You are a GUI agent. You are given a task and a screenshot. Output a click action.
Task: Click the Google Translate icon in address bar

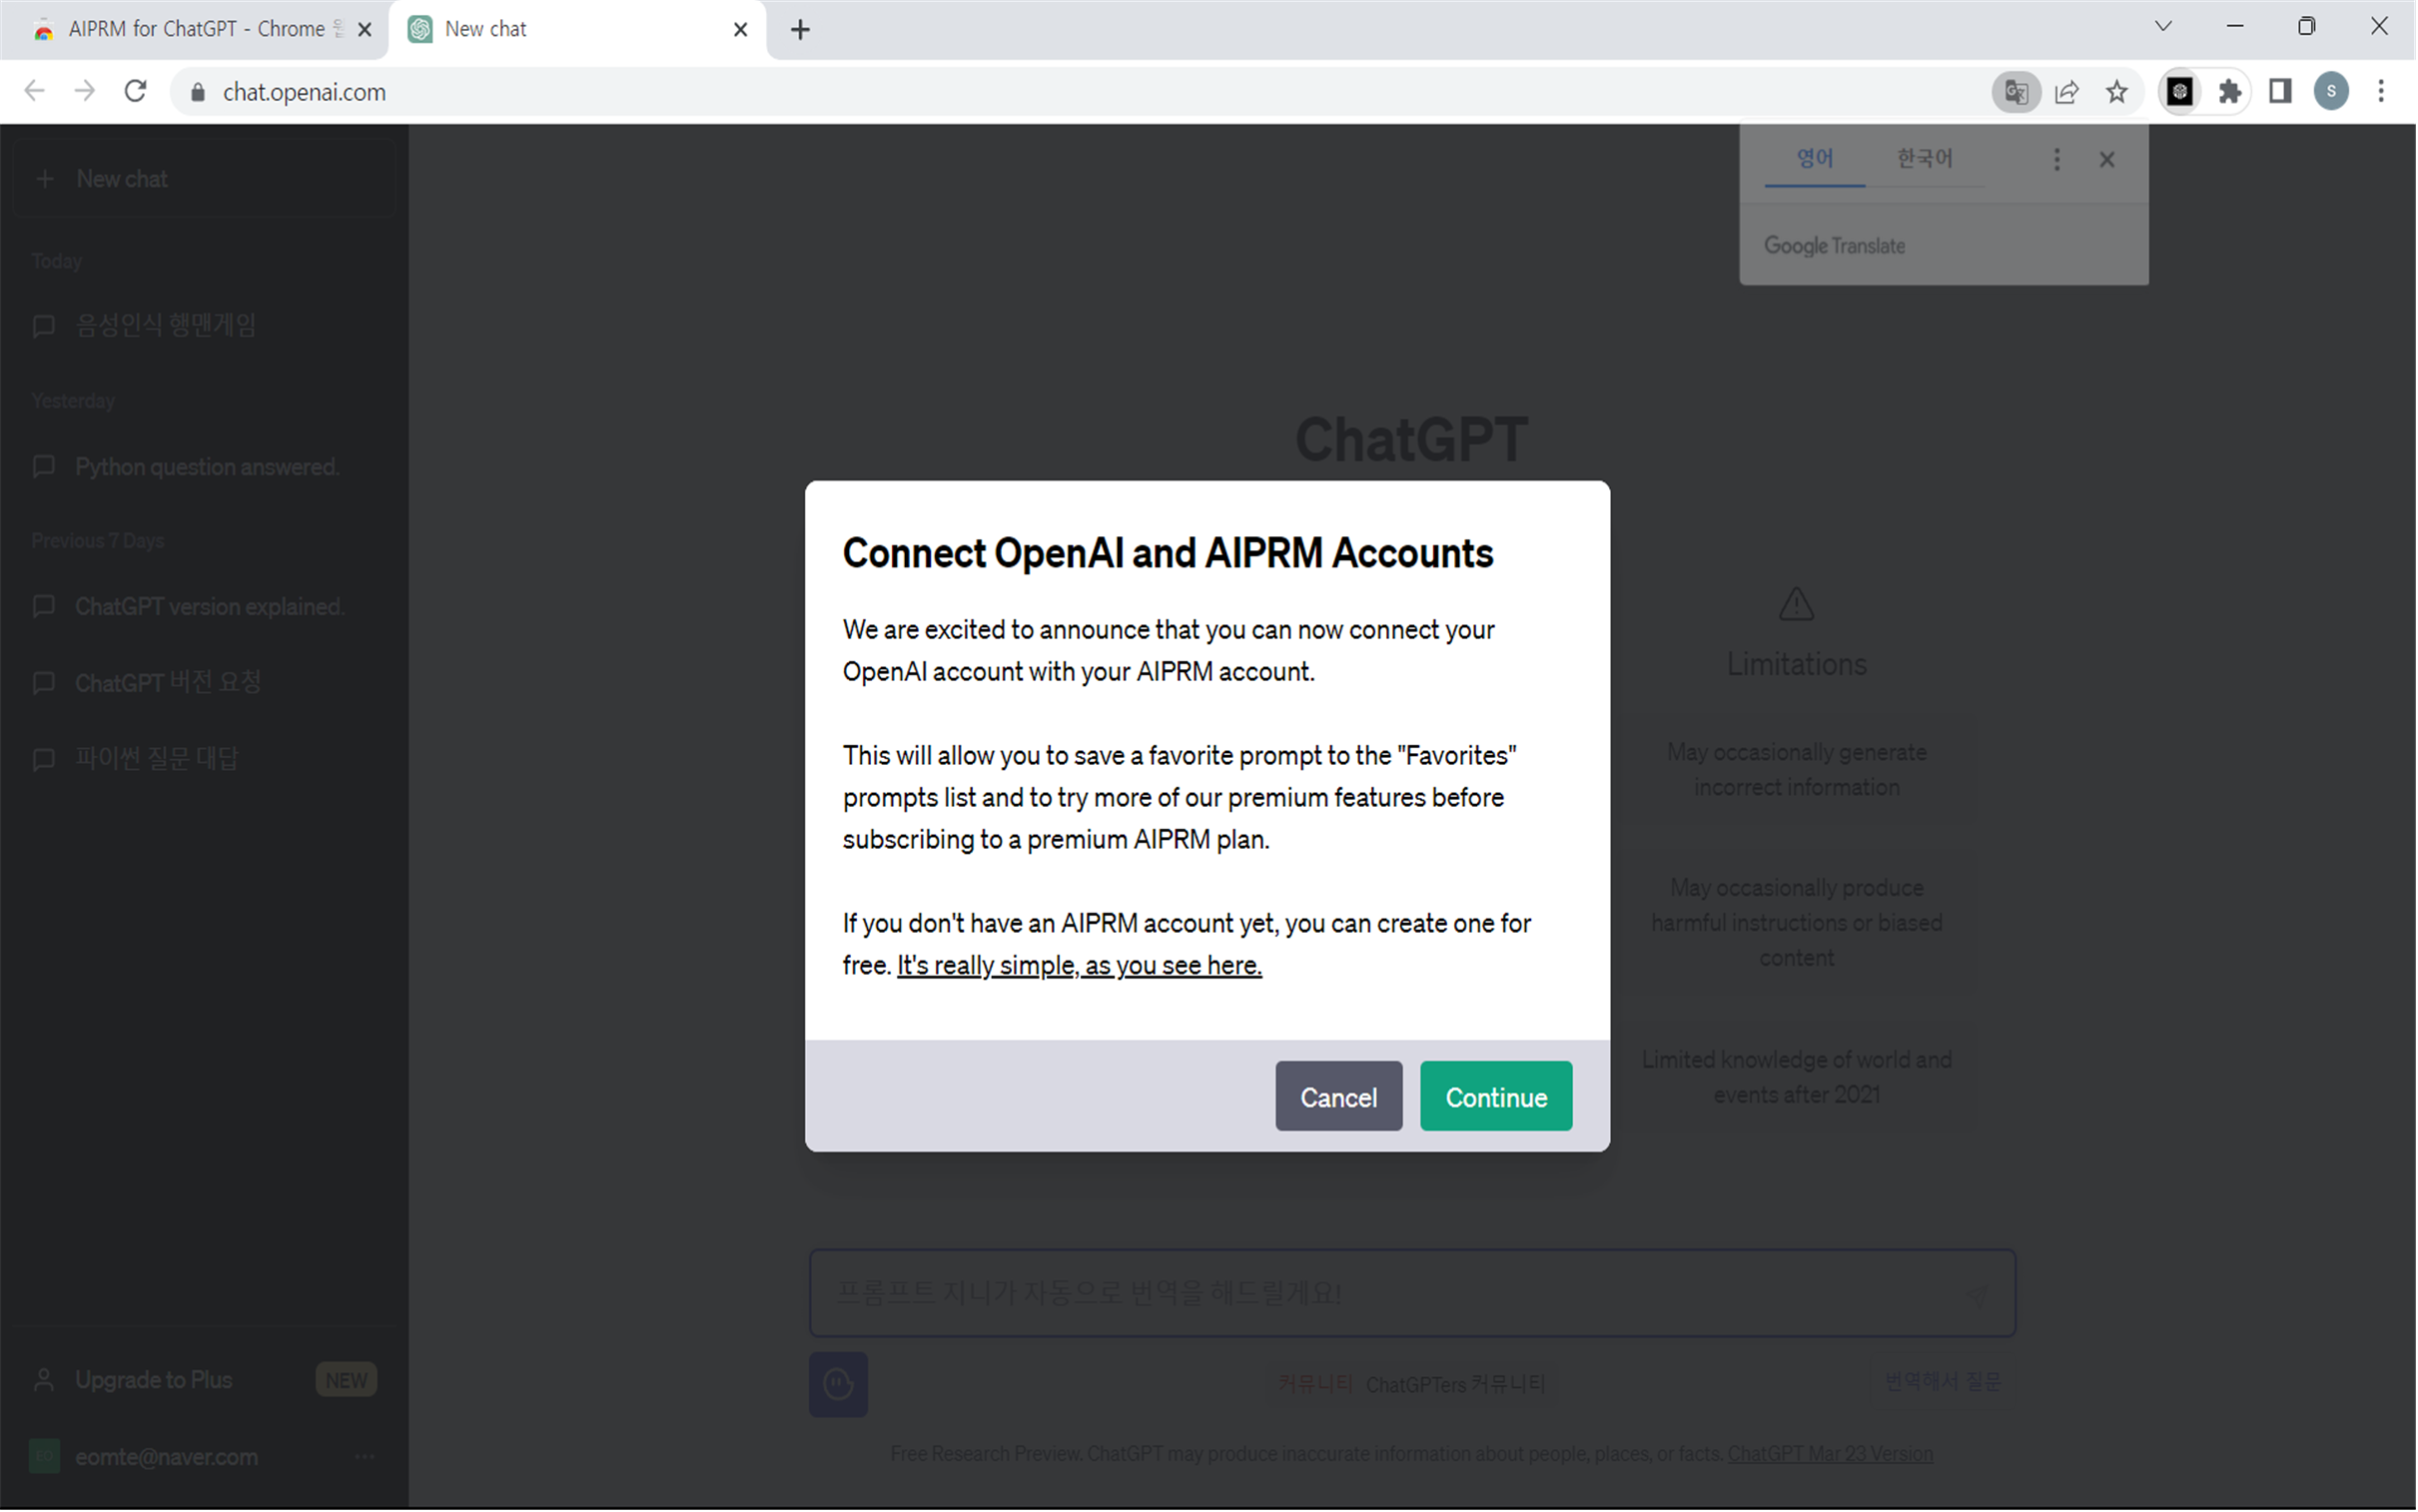tap(2017, 92)
